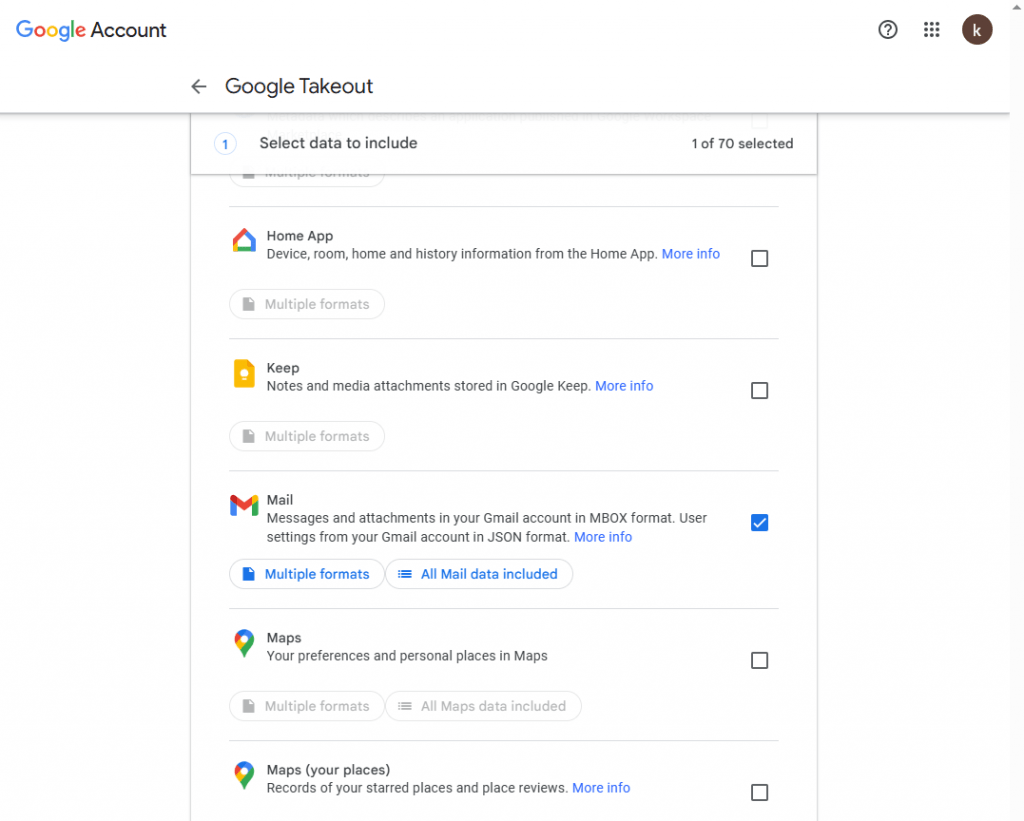Click the Maps title text
The height and width of the screenshot is (821, 1024).
pyautogui.click(x=284, y=637)
